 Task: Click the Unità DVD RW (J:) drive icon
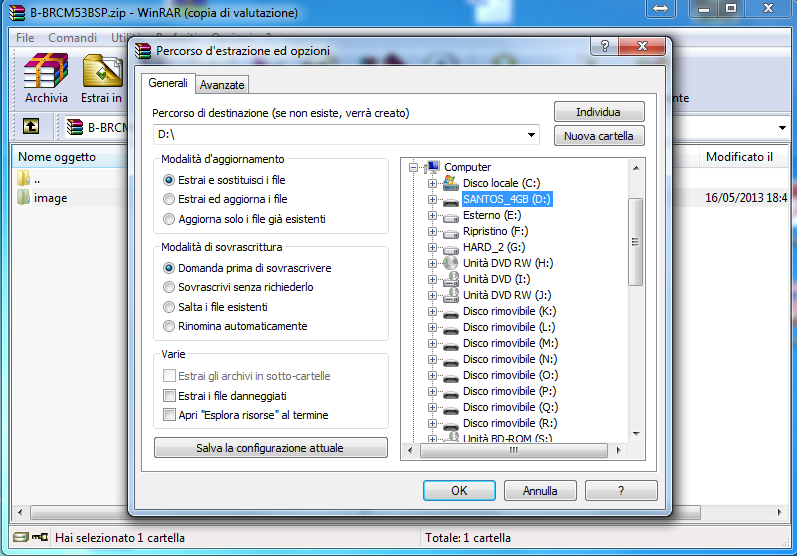pos(450,295)
